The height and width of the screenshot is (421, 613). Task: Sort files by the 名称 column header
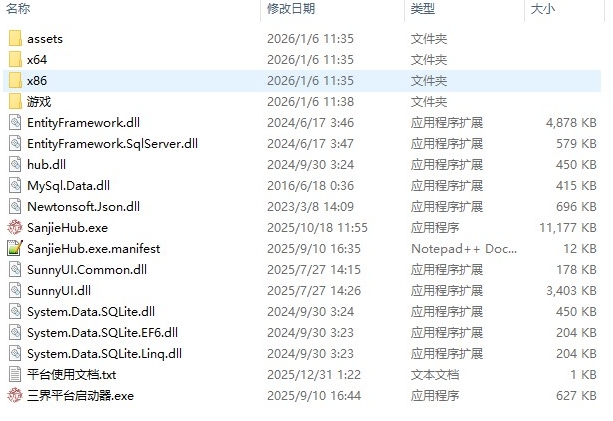pos(18,8)
